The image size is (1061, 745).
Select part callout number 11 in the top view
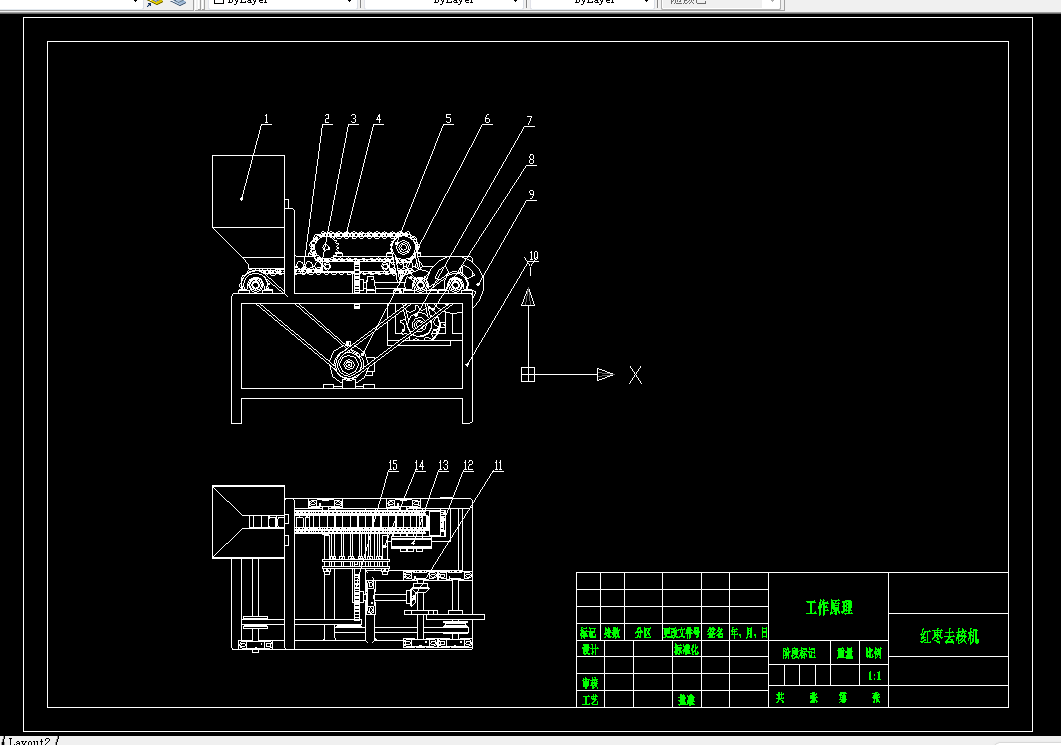pos(499,466)
